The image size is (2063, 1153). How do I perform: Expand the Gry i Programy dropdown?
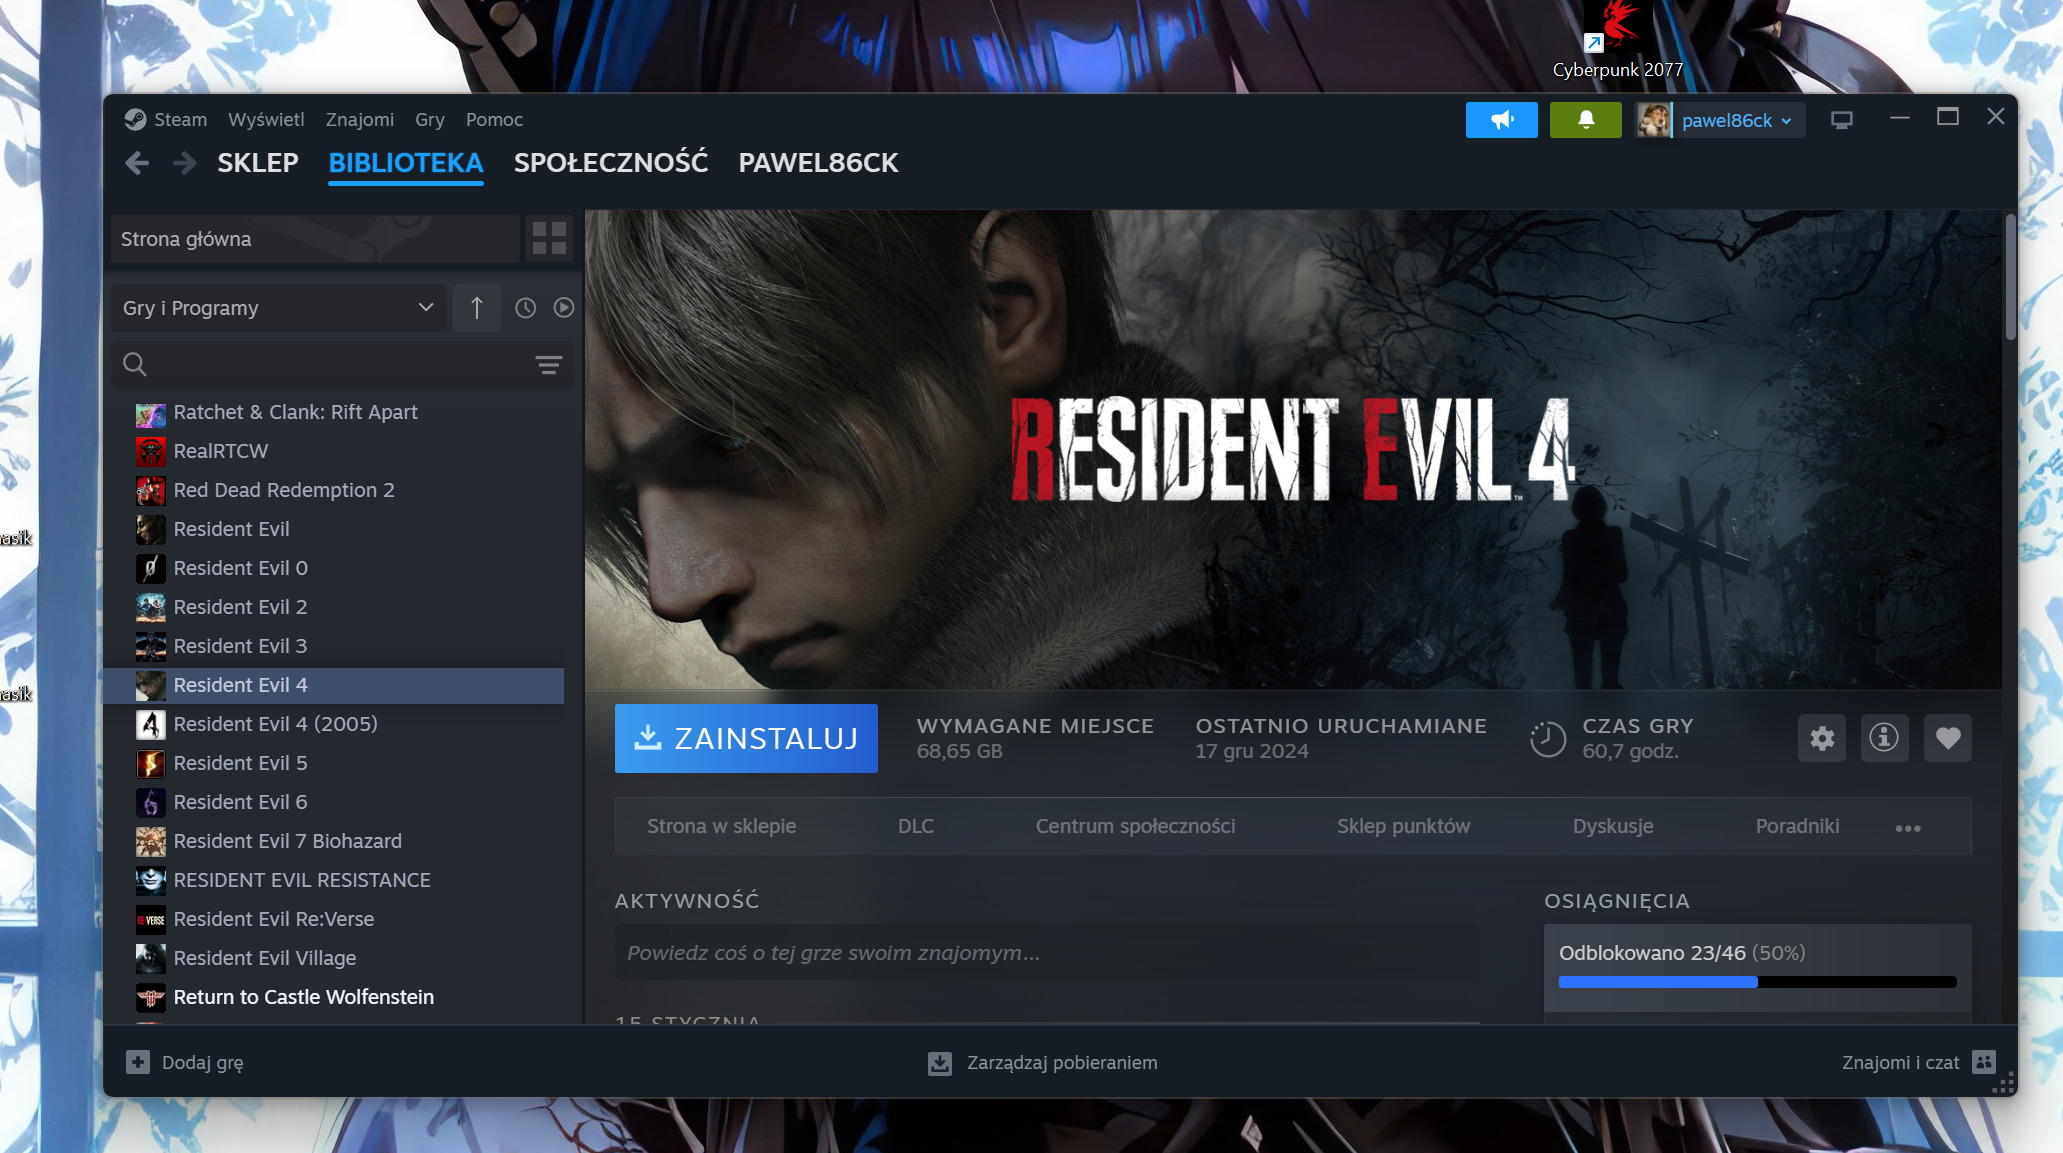(278, 308)
